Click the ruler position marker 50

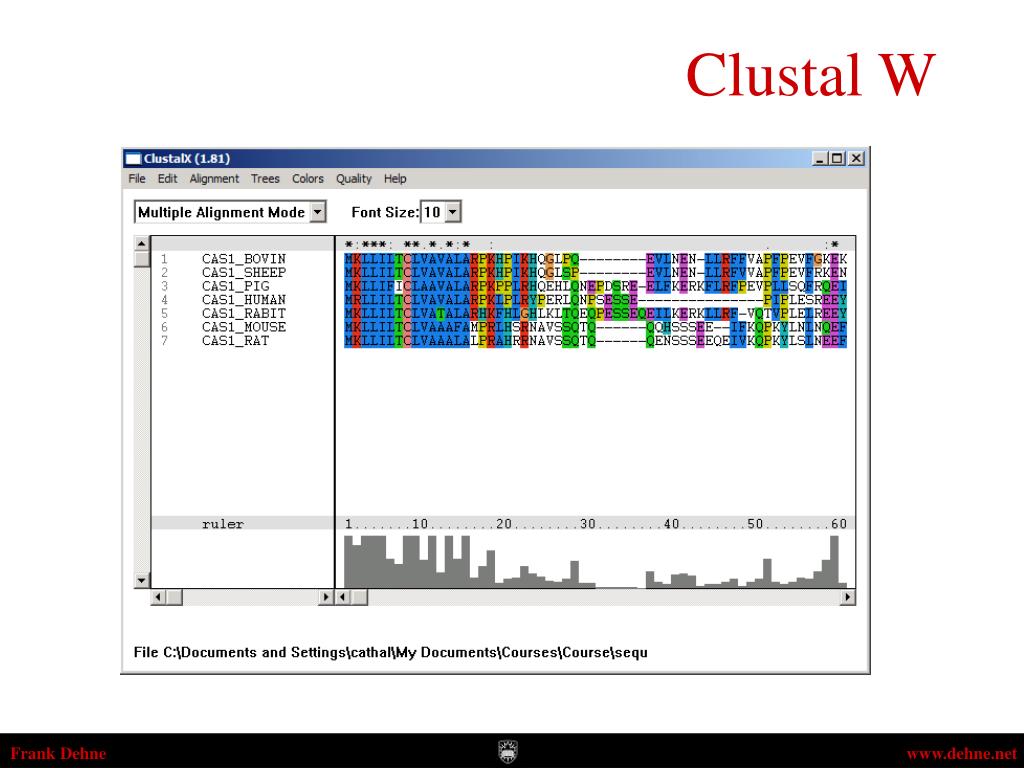tap(755, 524)
